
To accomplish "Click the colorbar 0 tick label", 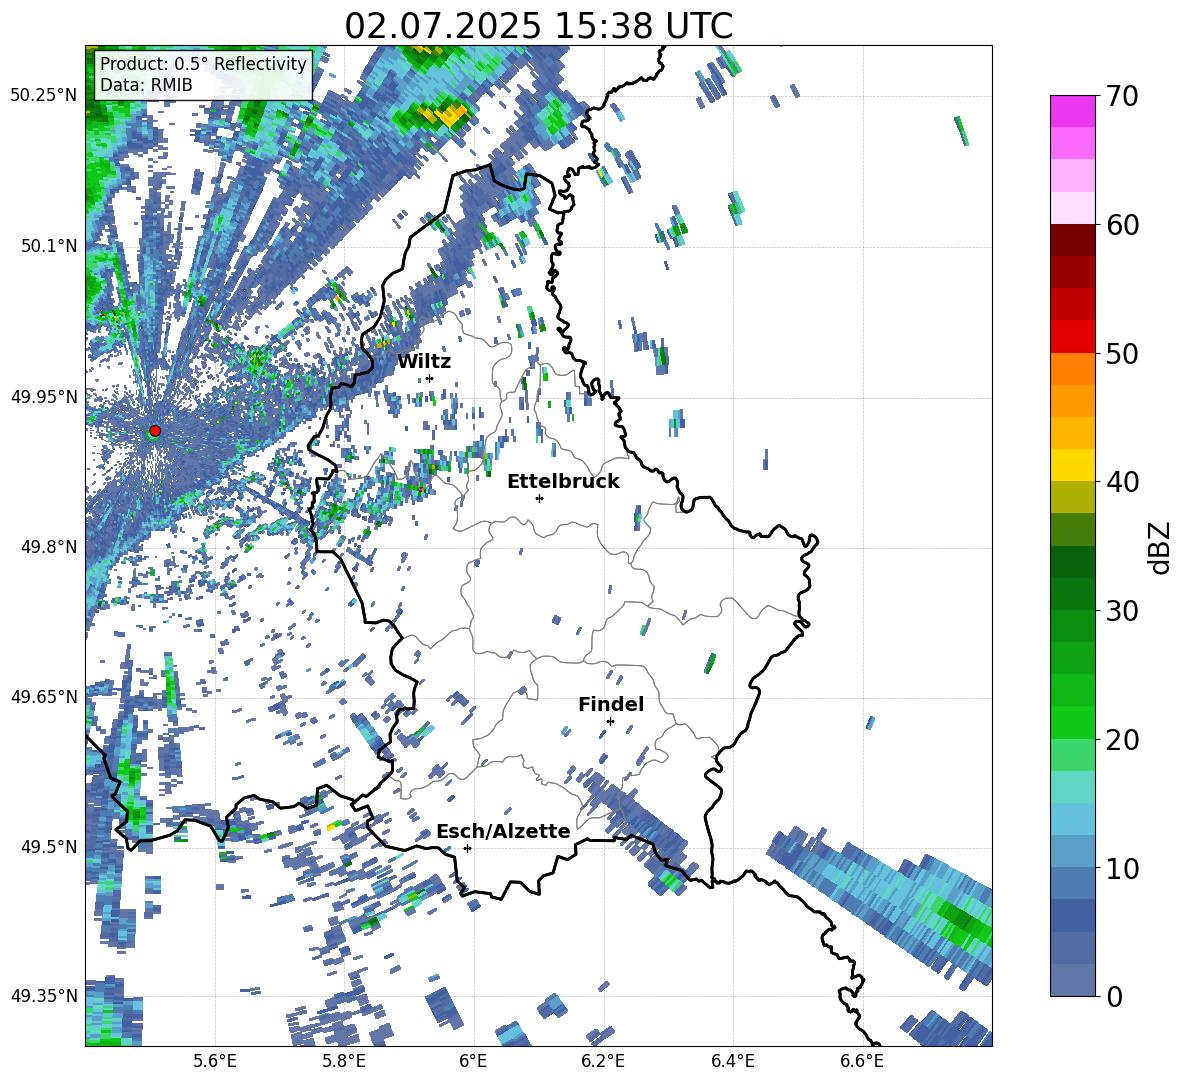I will [1114, 996].
